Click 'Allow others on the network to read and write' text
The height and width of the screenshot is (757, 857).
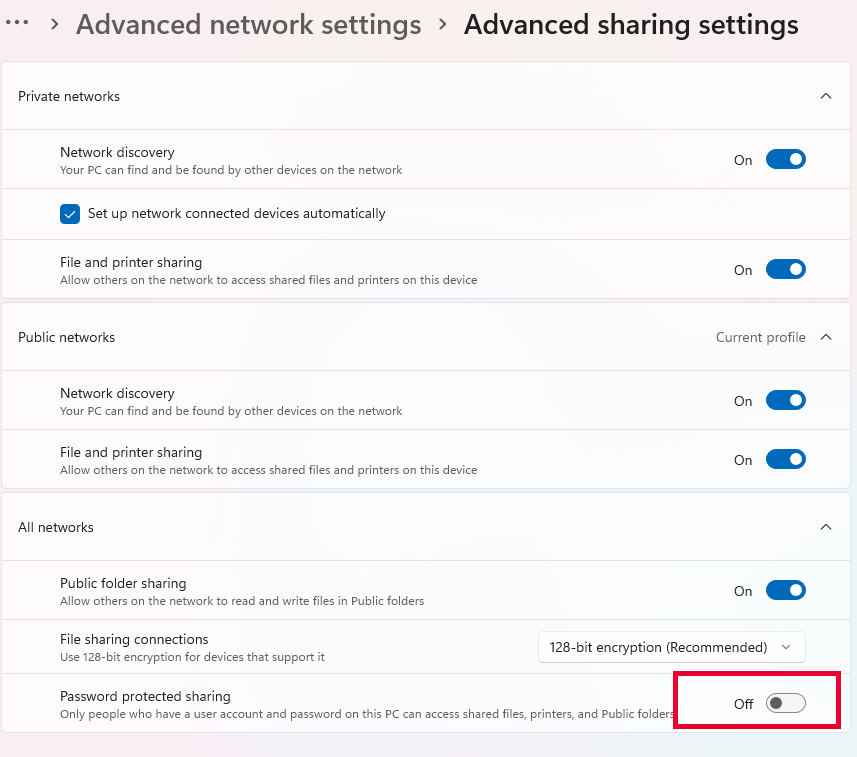pos(242,601)
